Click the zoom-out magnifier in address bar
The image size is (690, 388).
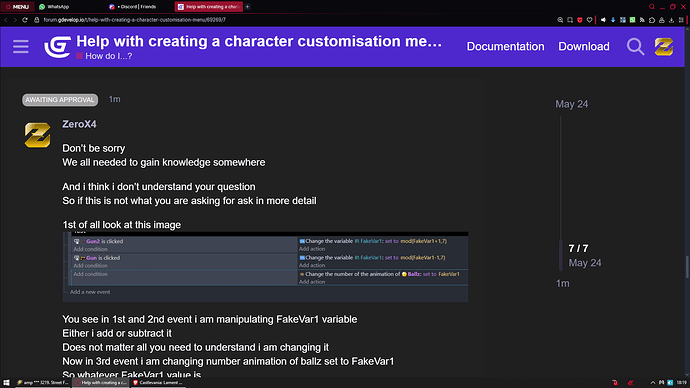pyautogui.click(x=560, y=20)
